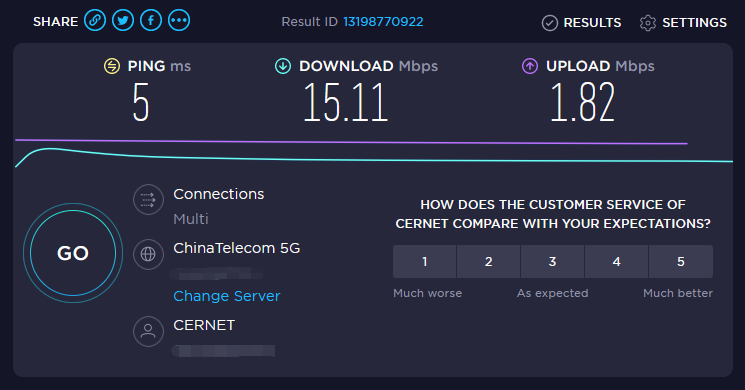Rate customer service 1 Much worse
This screenshot has width=745, height=390.
coord(424,261)
